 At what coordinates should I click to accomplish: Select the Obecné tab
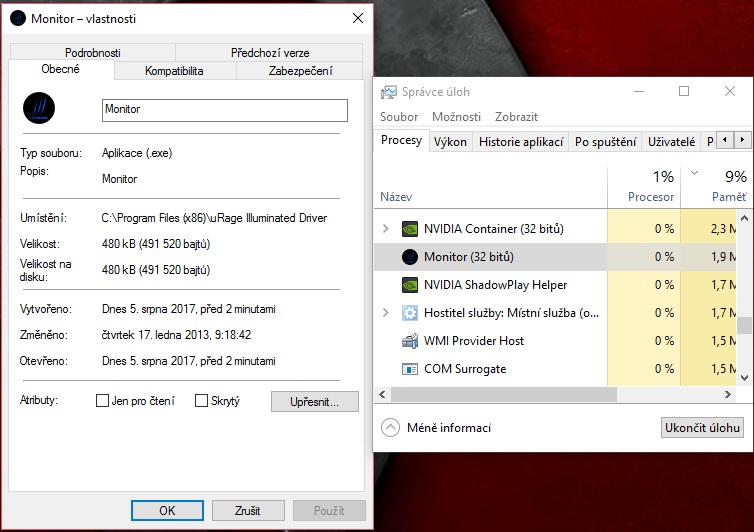[x=61, y=69]
